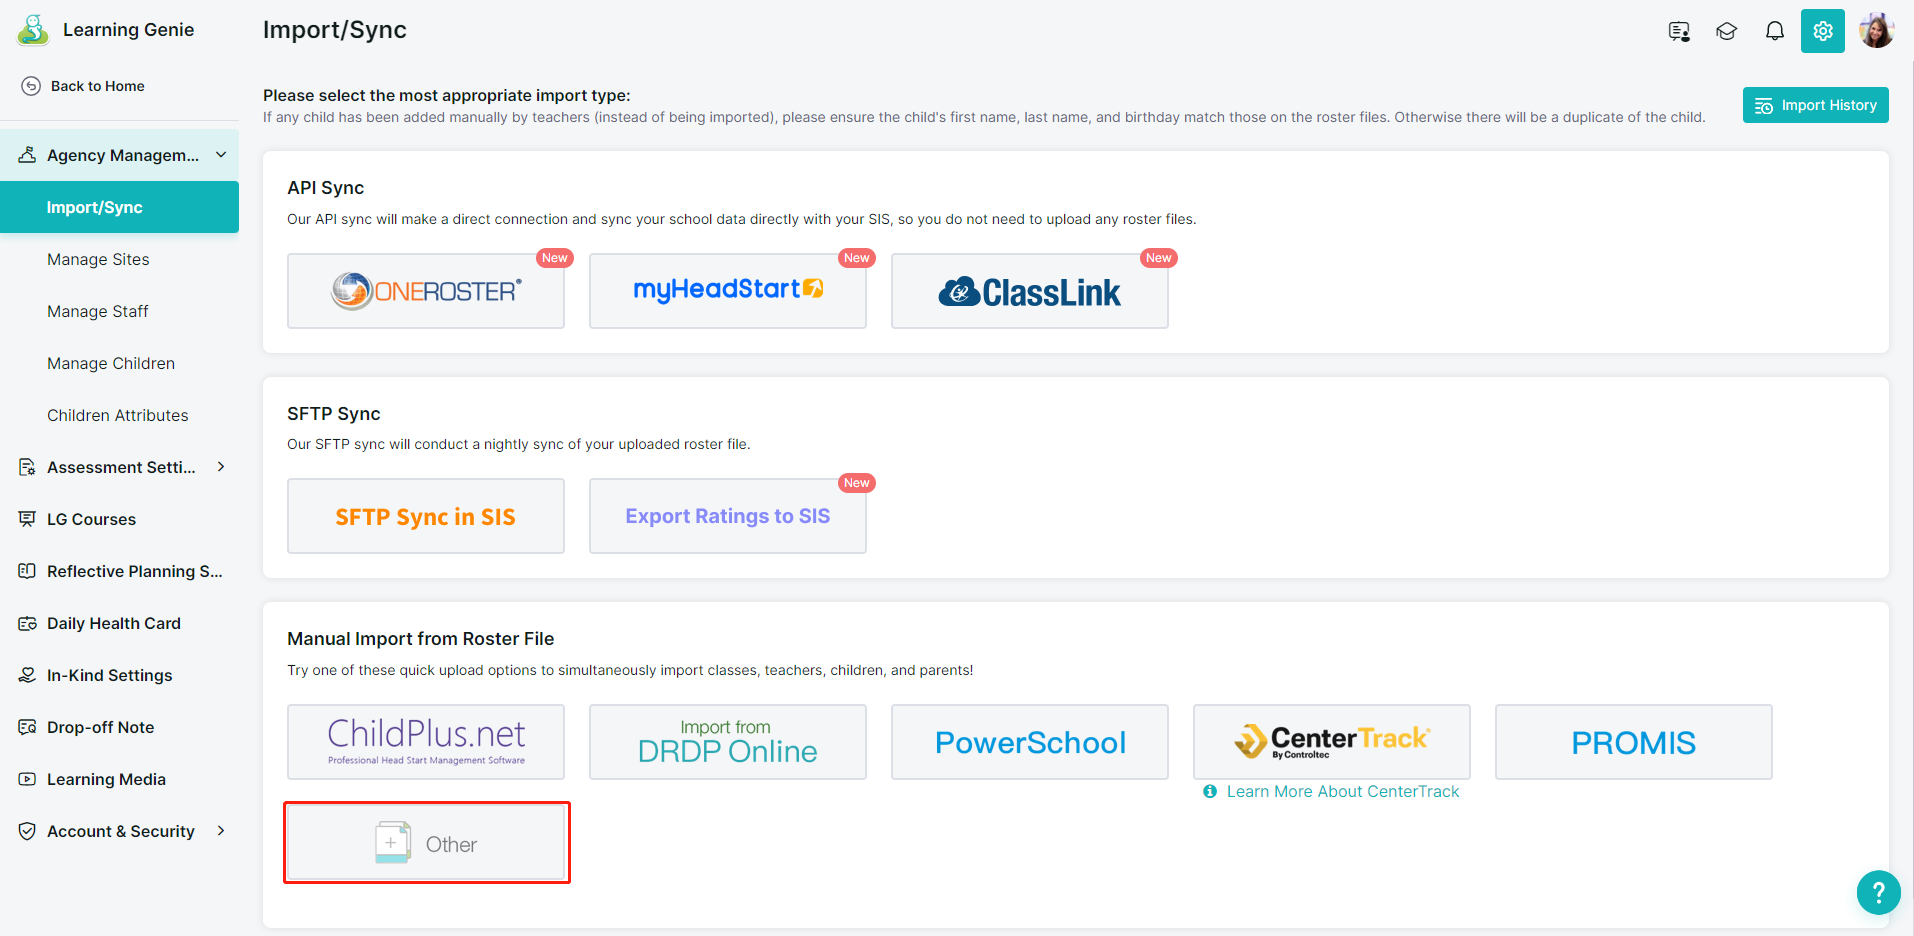Expand the Assessment Settings submenu chevron
The height and width of the screenshot is (936, 1914).
point(221,467)
